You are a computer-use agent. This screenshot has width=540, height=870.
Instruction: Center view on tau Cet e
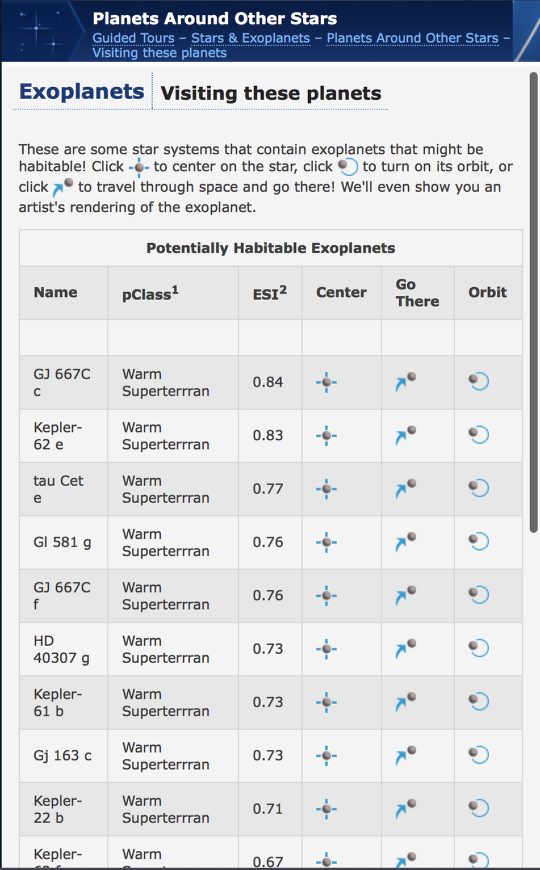pos(326,489)
